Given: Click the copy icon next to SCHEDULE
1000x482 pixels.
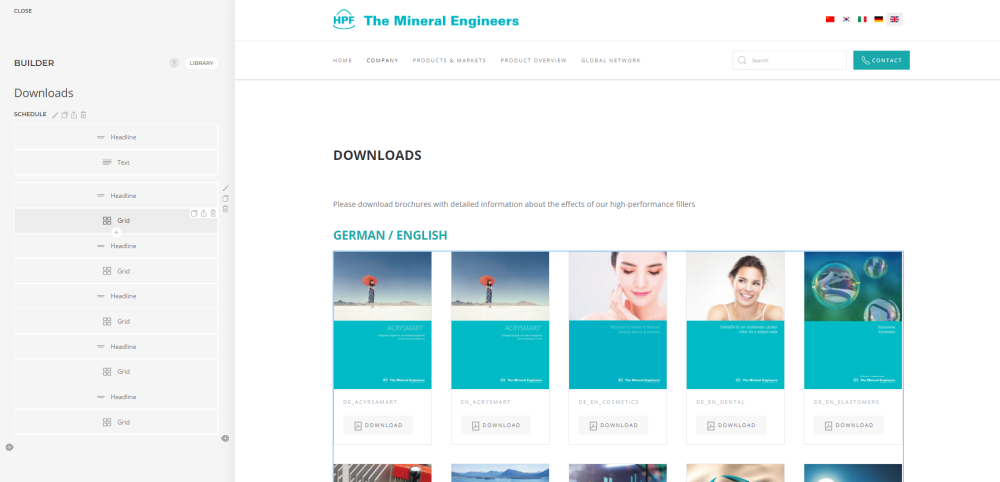Looking at the screenshot, I should pyautogui.click(x=64, y=115).
